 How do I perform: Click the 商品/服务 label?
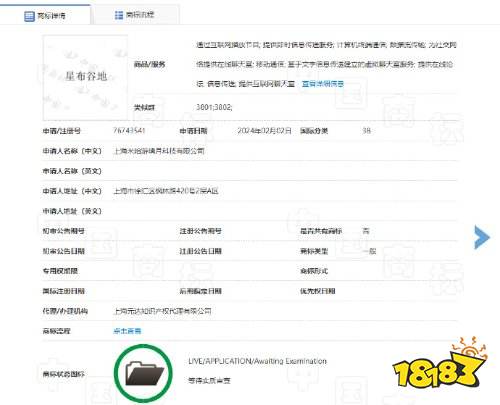click(x=149, y=64)
